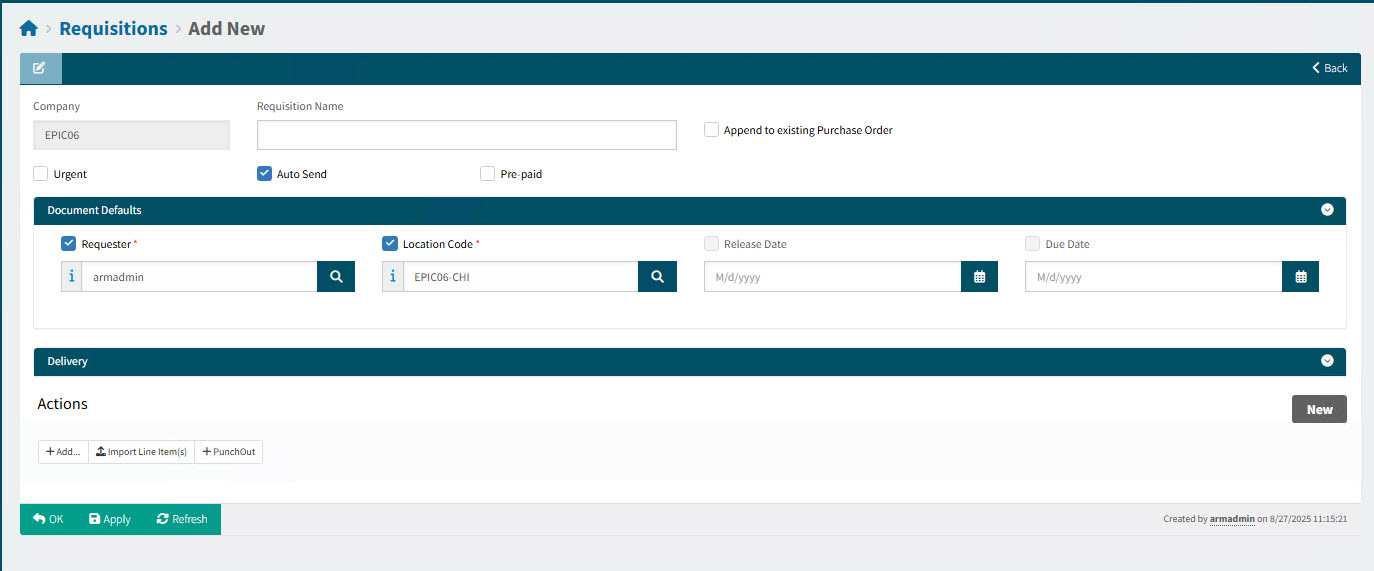Go to the home page icon
1374x571 pixels.
[x=28, y=29]
